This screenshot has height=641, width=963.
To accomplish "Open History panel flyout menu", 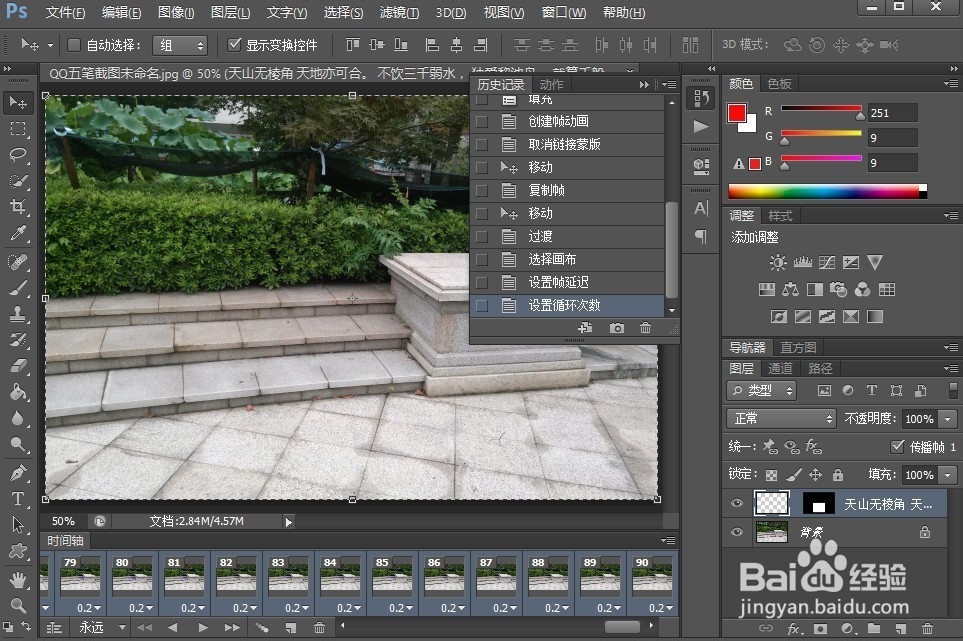I will coord(669,85).
